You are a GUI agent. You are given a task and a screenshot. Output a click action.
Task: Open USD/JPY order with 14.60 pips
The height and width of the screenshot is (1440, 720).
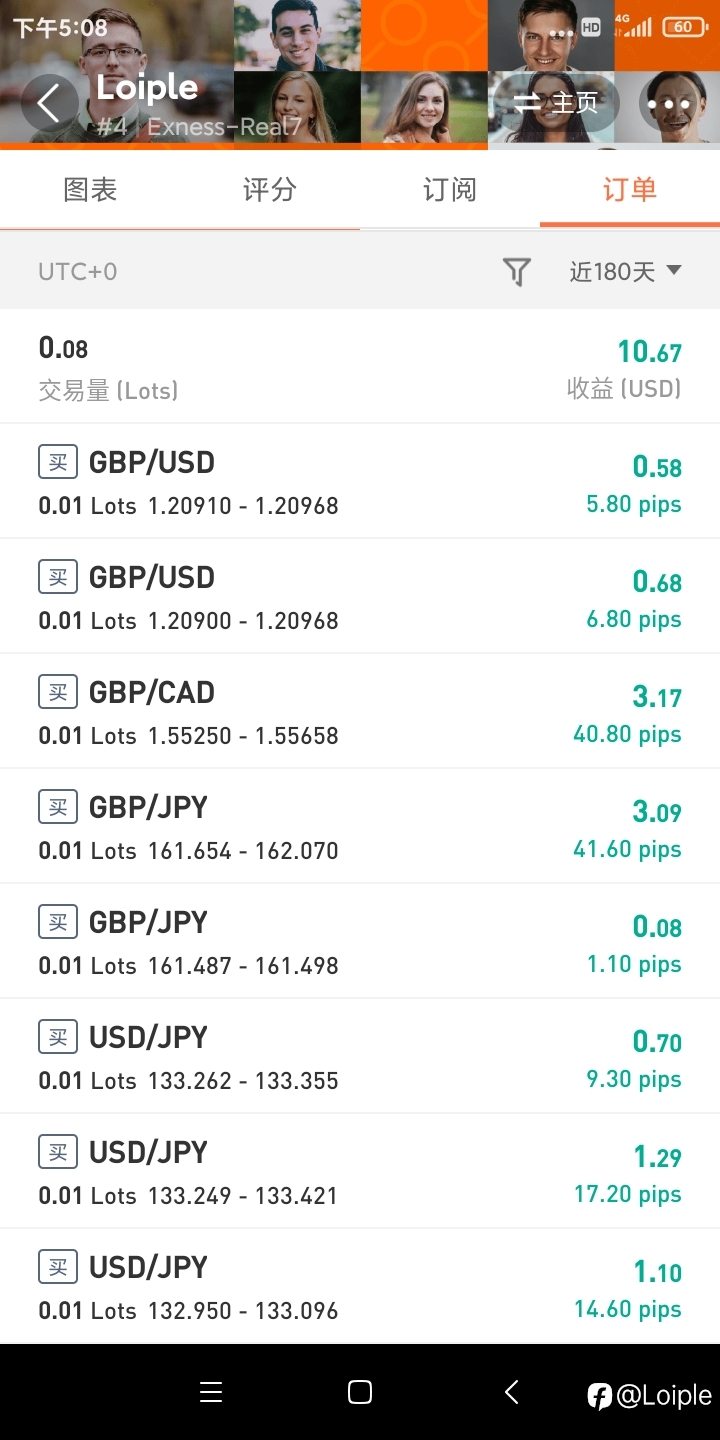[x=360, y=1286]
